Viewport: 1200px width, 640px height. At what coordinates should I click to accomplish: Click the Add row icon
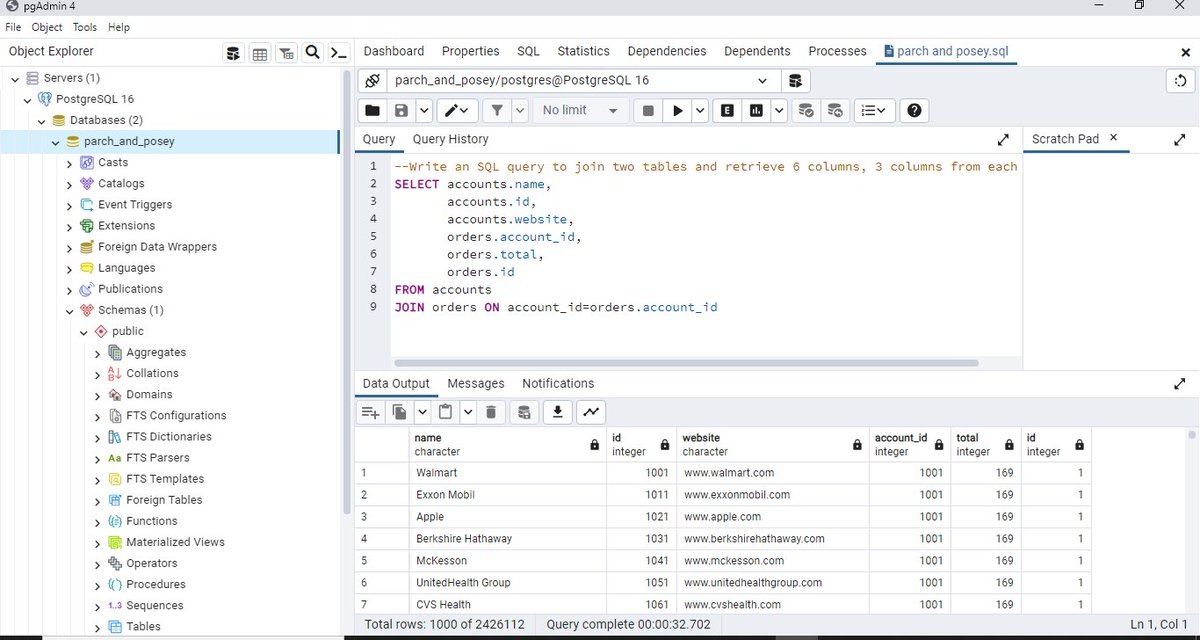(371, 411)
